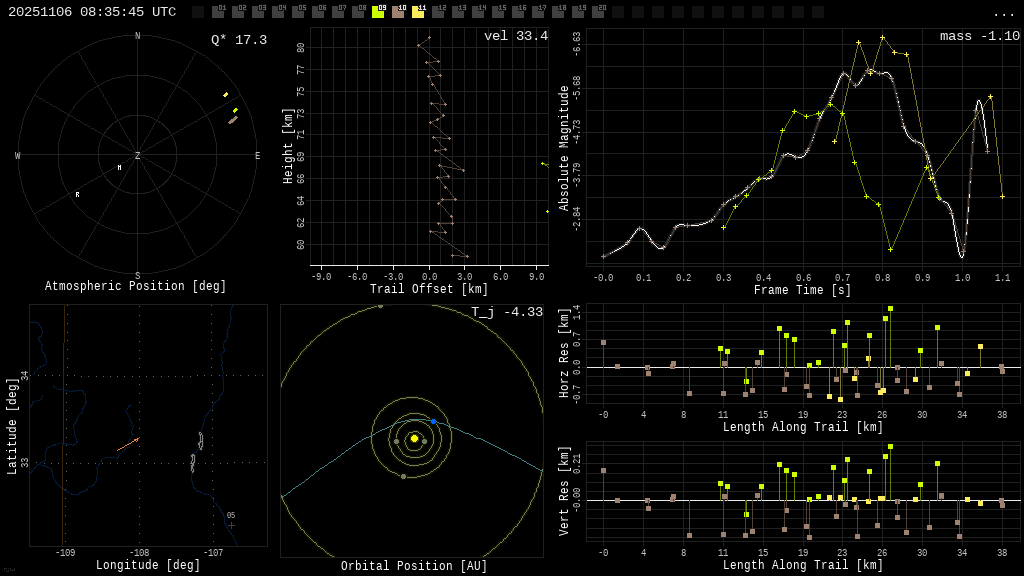Open the three-dot overflow menu
This screenshot has width=1024, height=576.
[x=1004, y=13]
